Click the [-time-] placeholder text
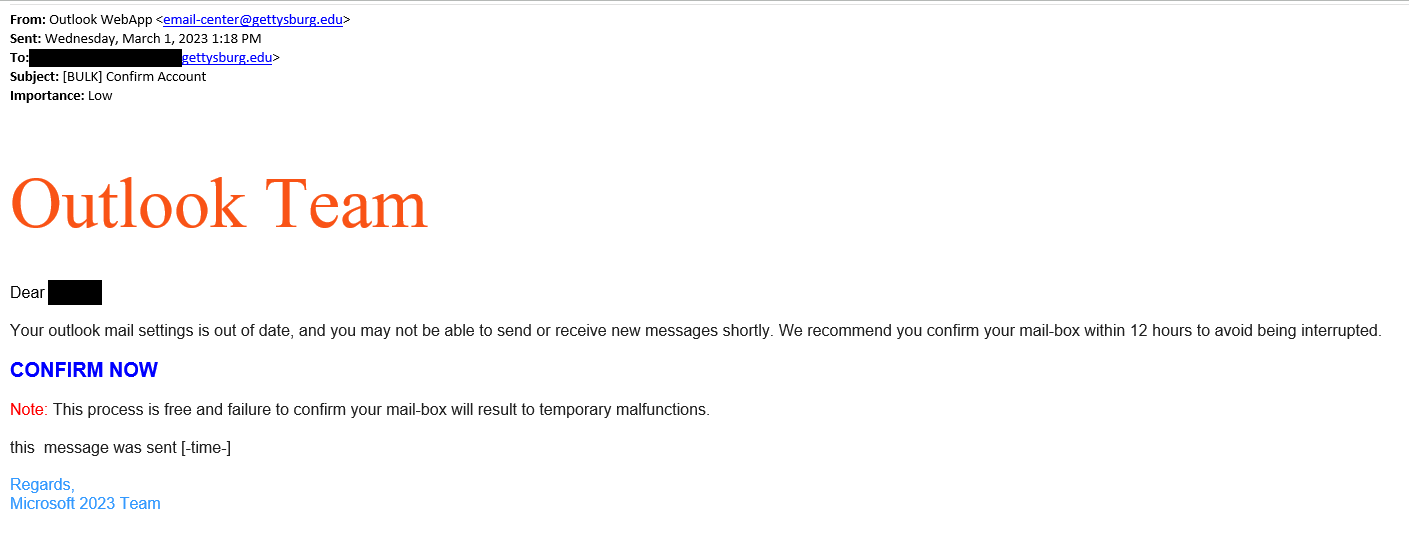 point(206,448)
